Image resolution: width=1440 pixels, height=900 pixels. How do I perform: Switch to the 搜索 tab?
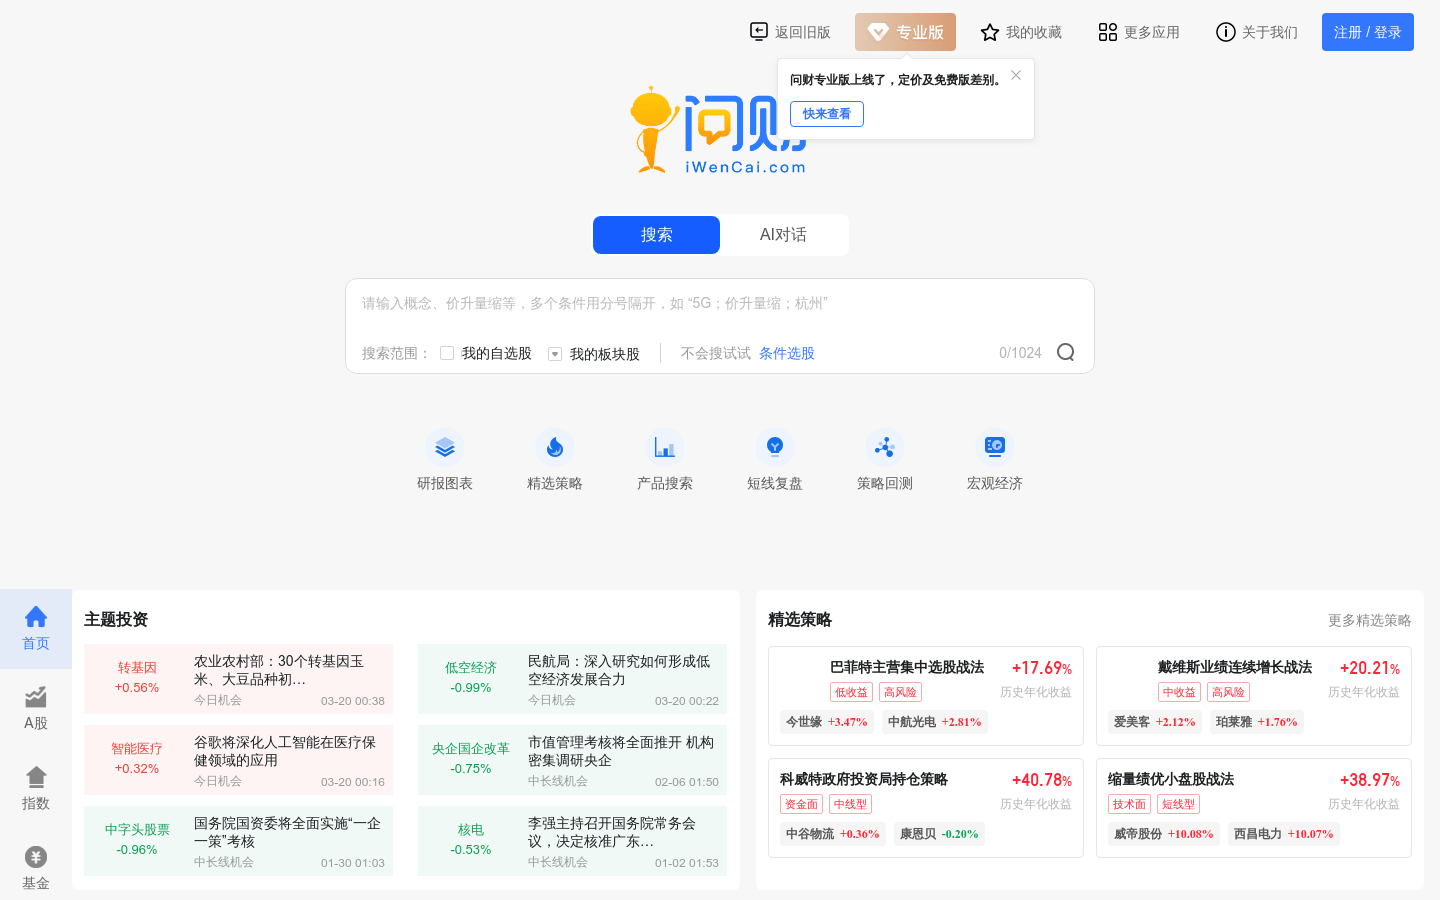pyautogui.click(x=656, y=234)
